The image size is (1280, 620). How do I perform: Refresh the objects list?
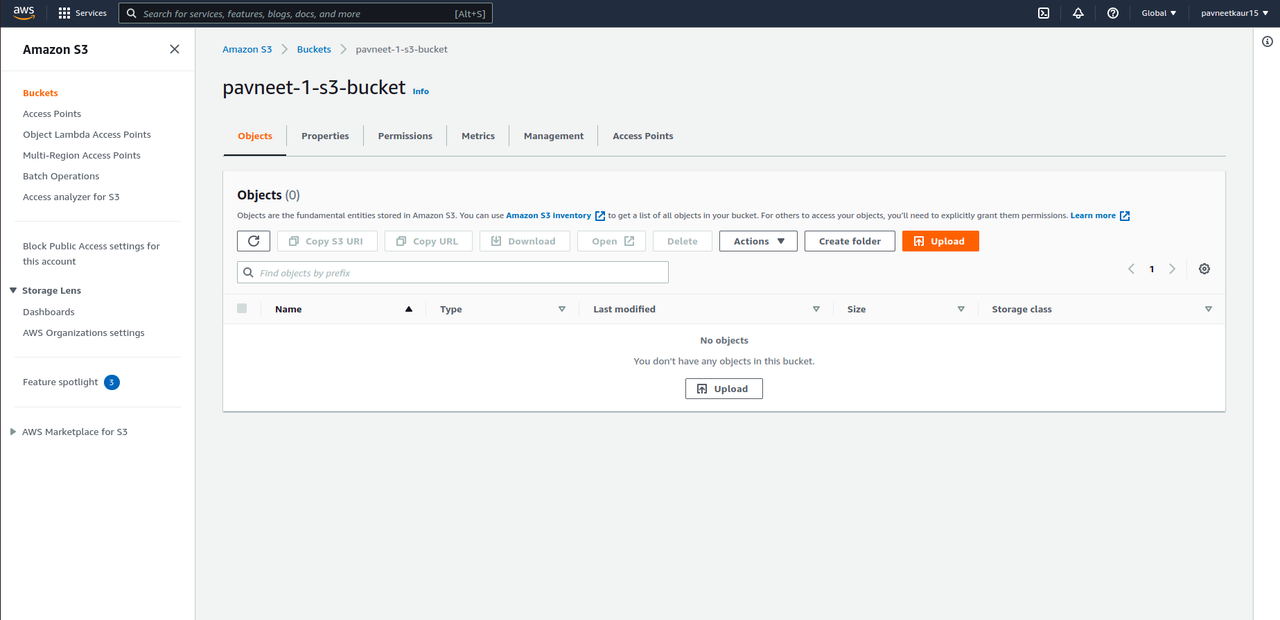[x=253, y=241]
